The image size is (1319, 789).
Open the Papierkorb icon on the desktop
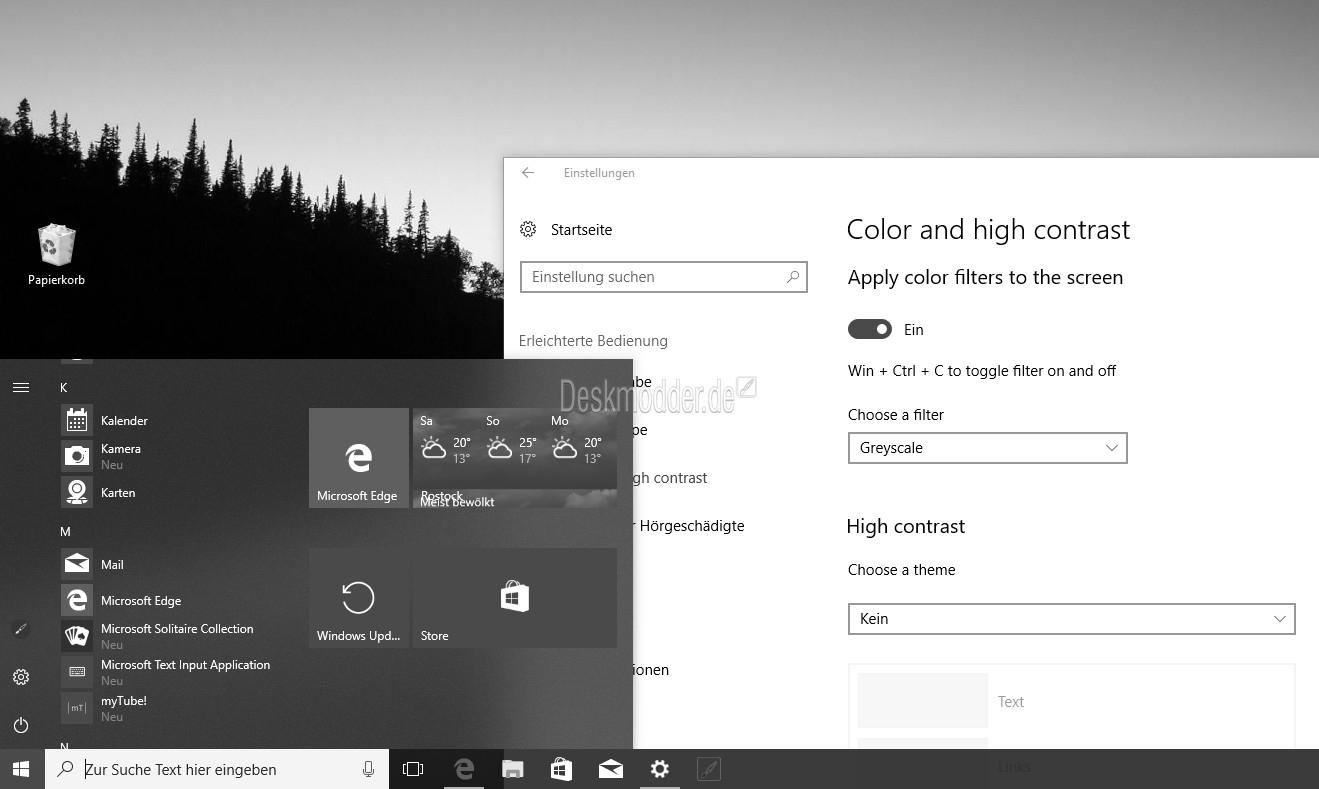[56, 255]
